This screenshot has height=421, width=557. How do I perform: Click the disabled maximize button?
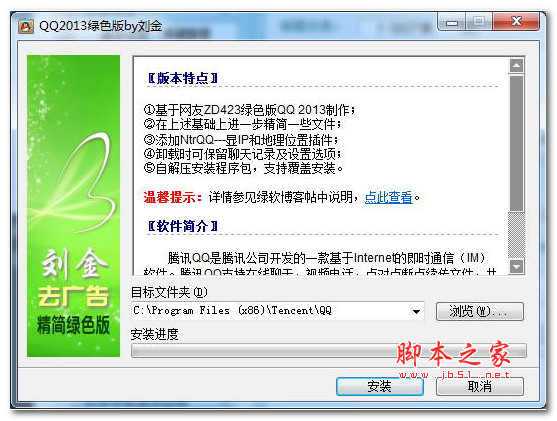[478, 22]
